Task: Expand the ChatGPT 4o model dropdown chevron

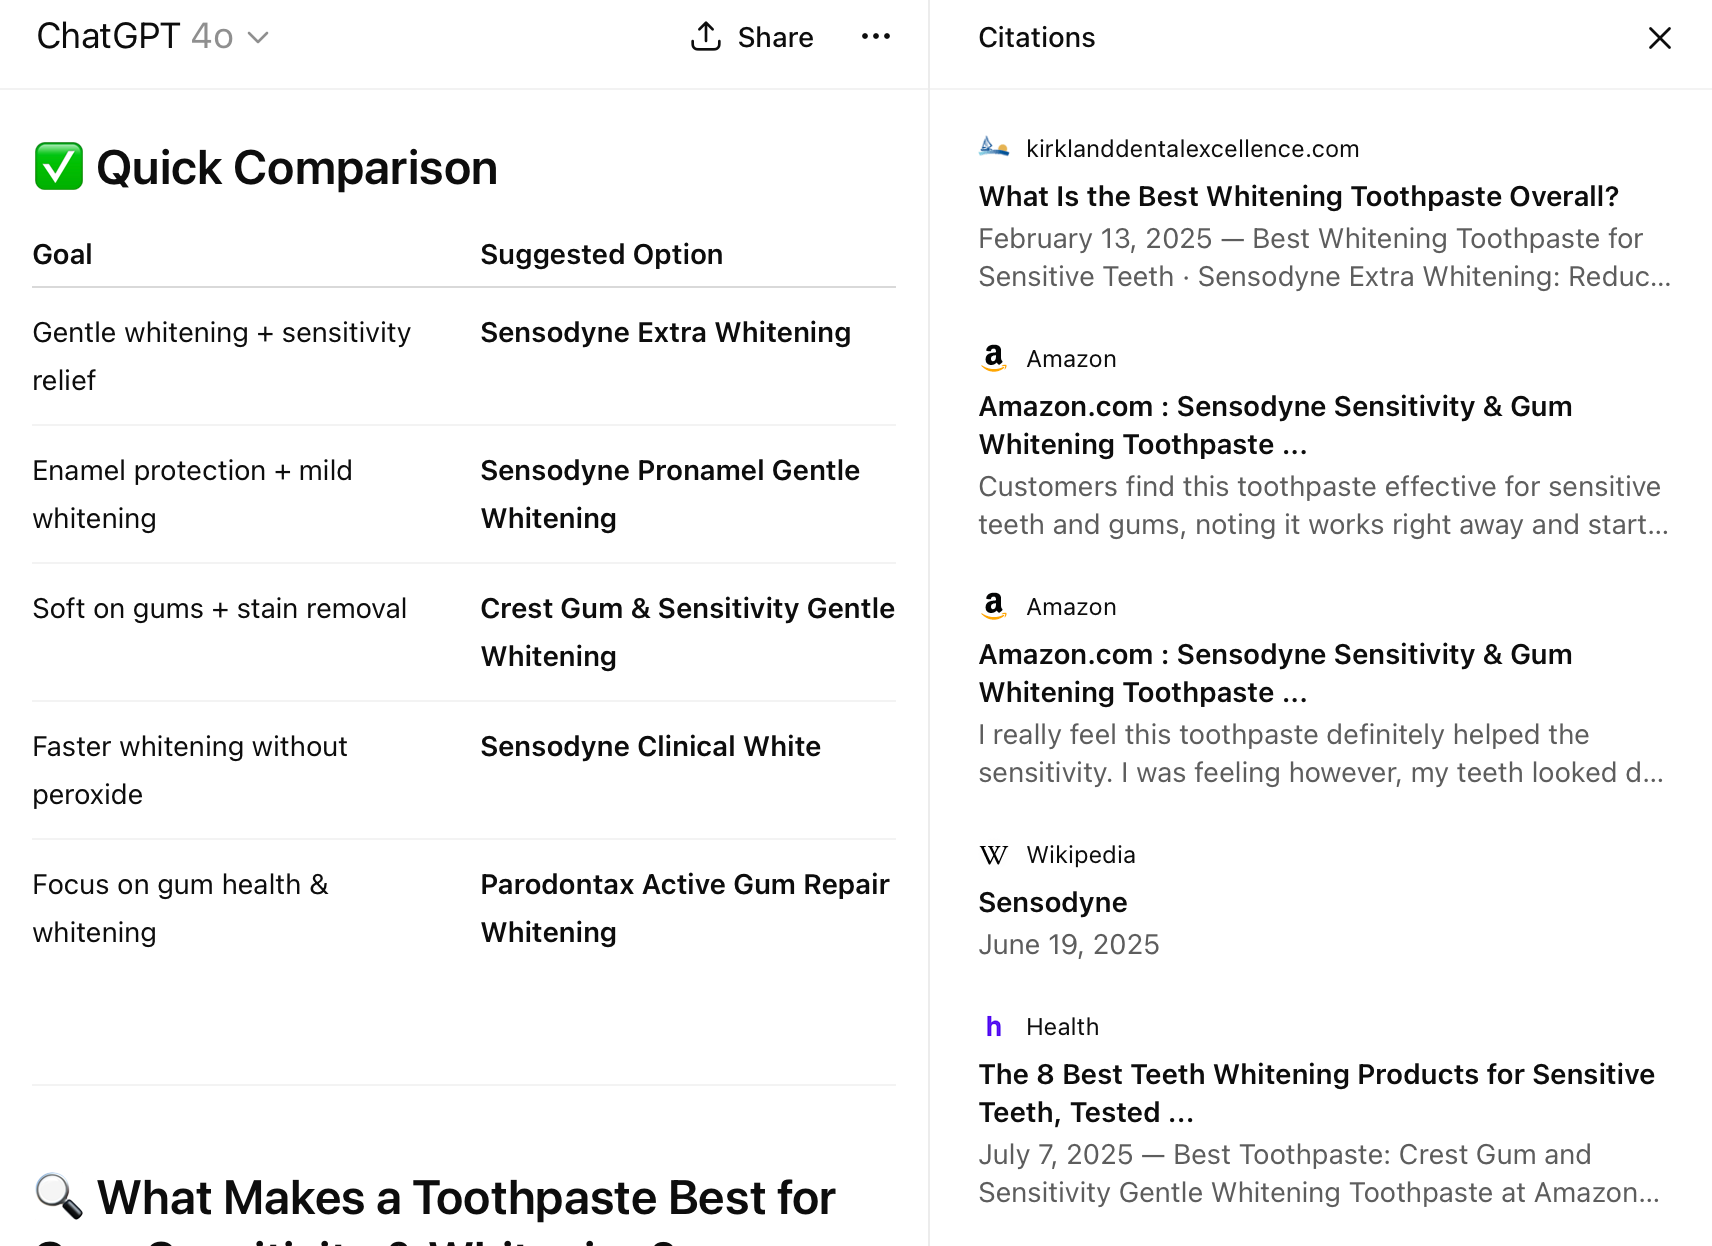Action: pyautogui.click(x=259, y=38)
